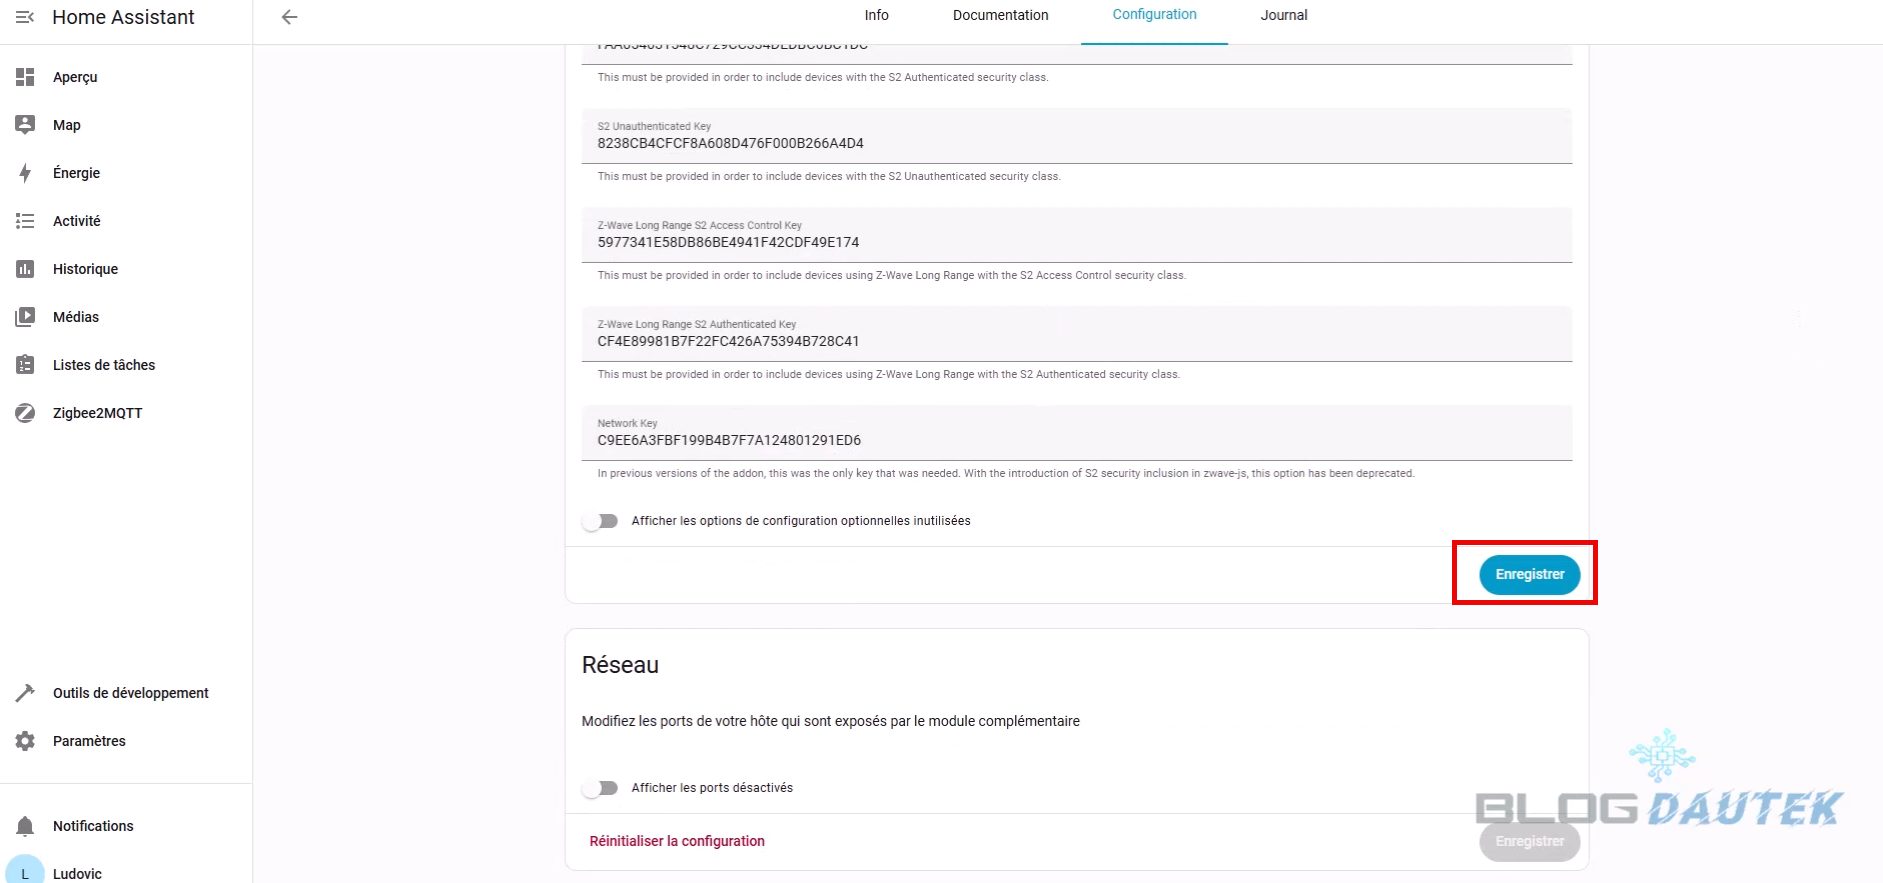Open the Paramètres gear icon
This screenshot has height=883, width=1883.
(25, 741)
